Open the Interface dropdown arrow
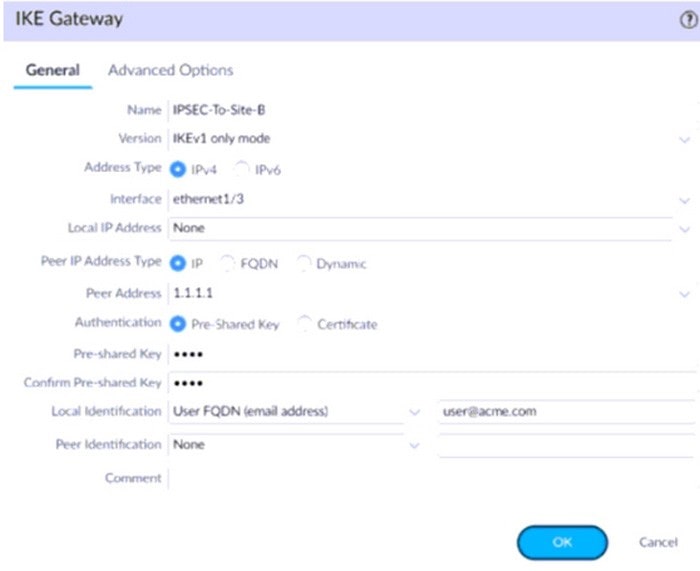The width and height of the screenshot is (700, 571). pyautogui.click(x=684, y=200)
